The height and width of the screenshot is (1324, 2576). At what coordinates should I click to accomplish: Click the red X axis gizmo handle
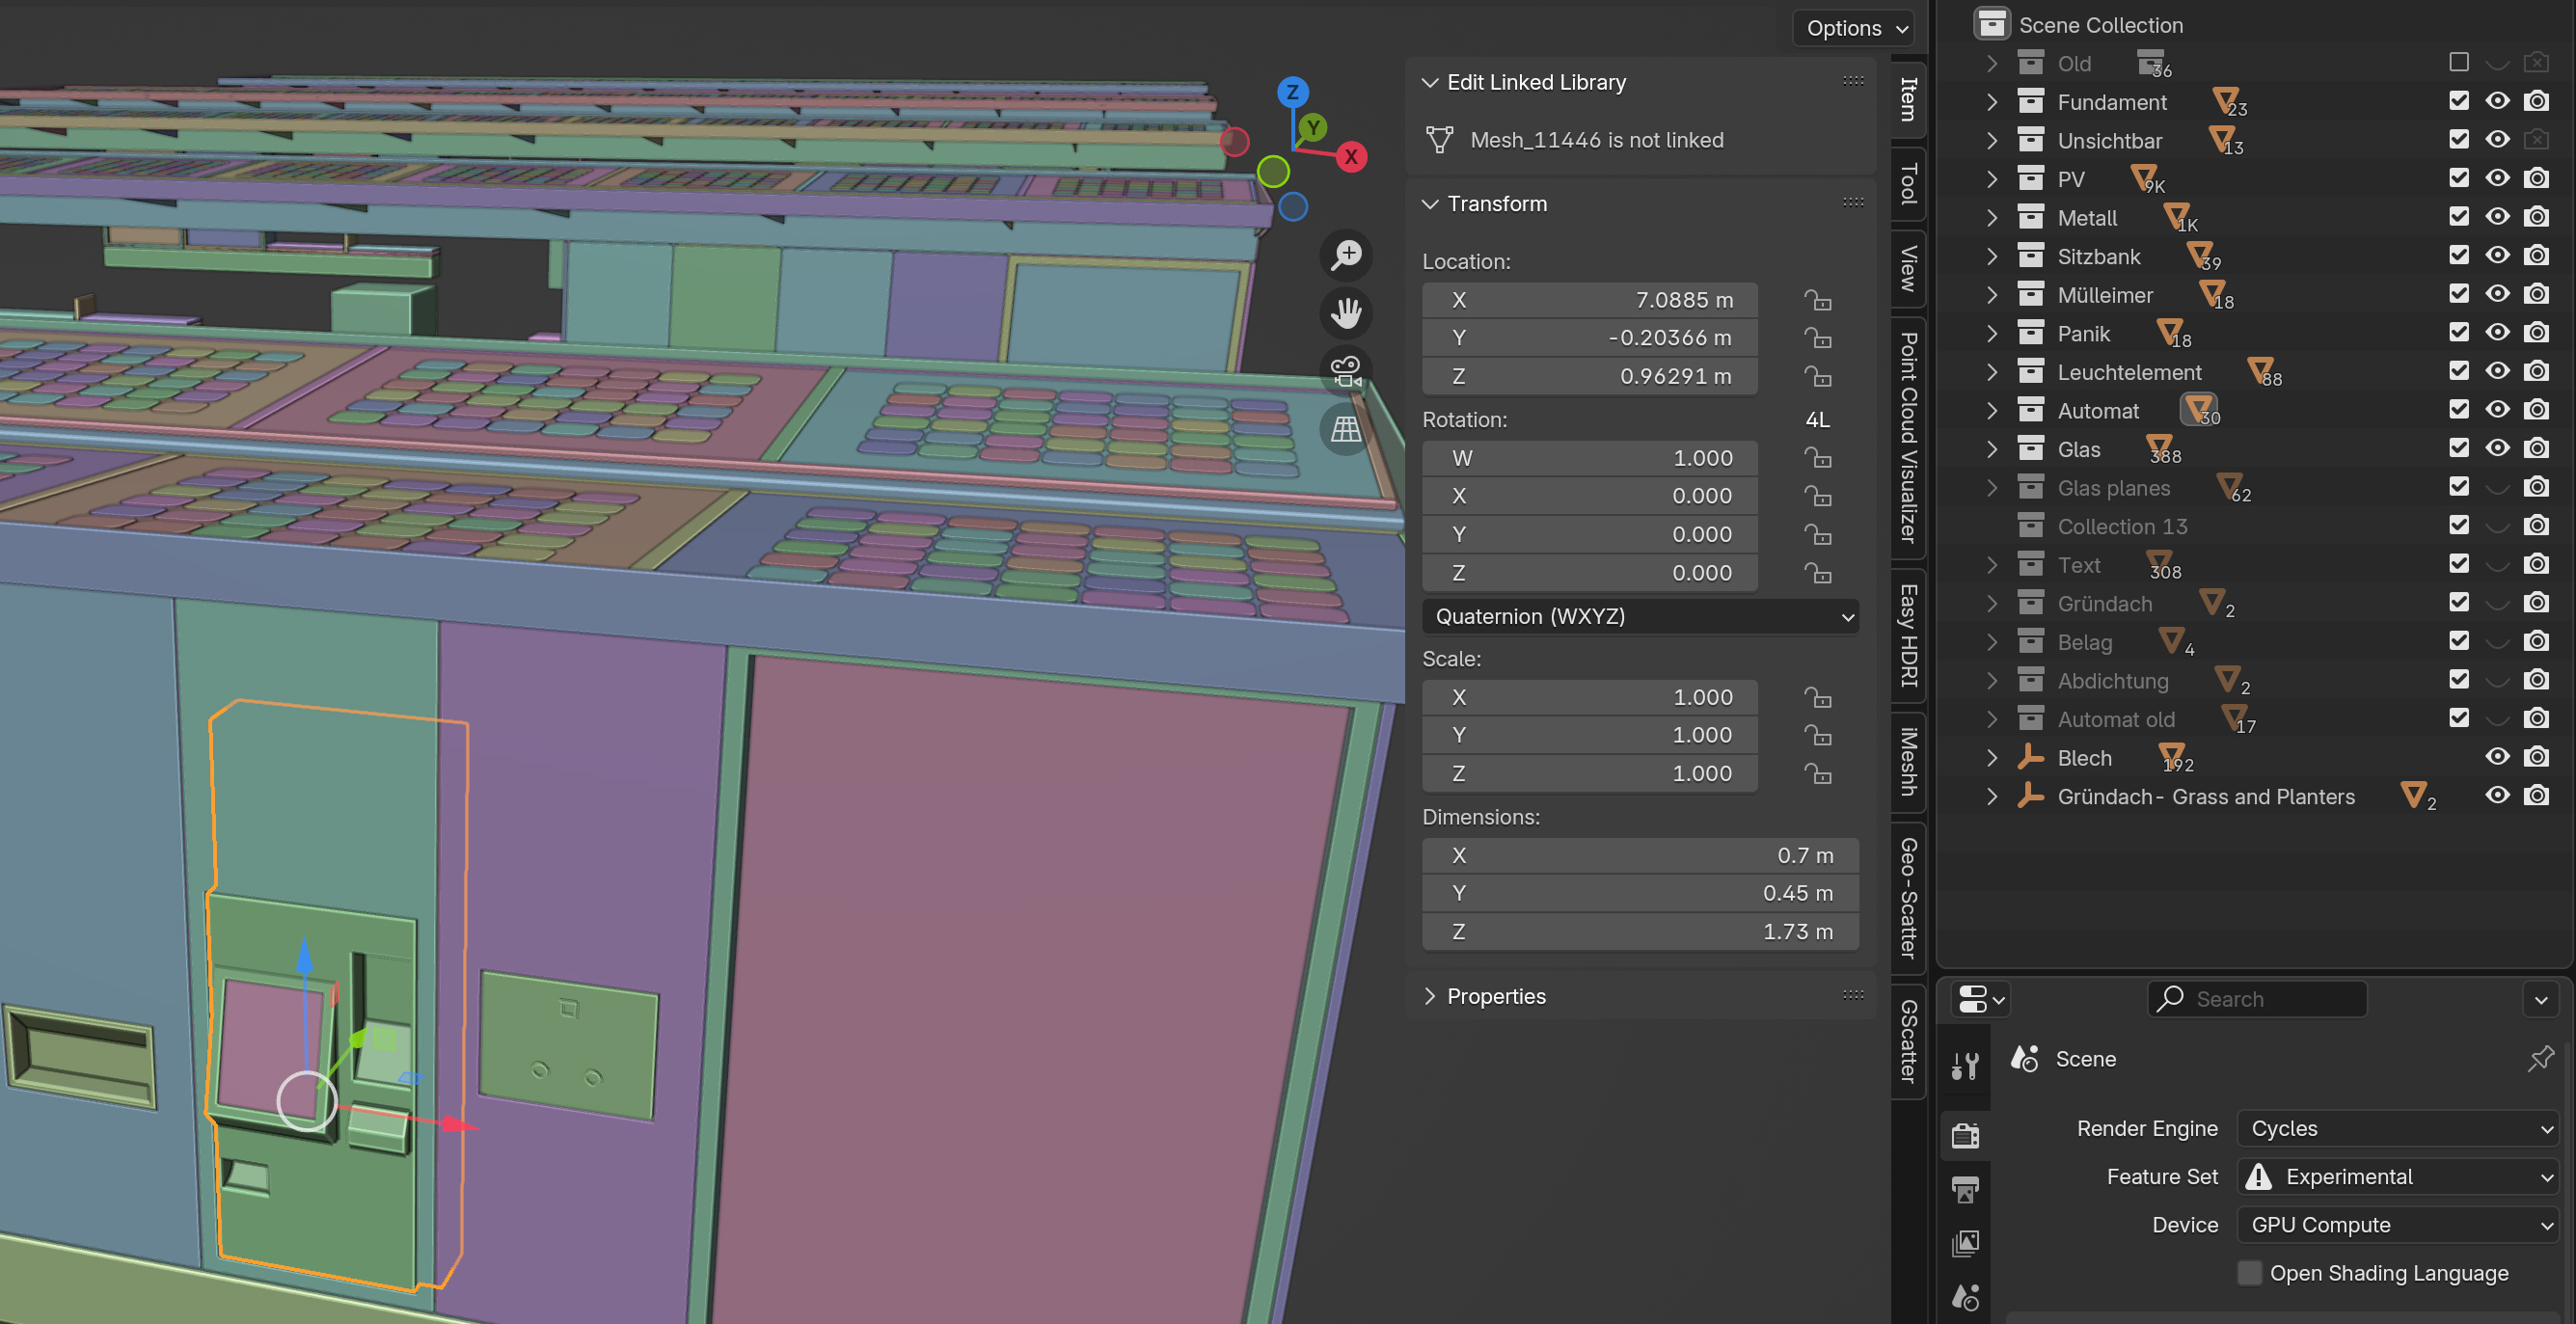[x=1351, y=157]
